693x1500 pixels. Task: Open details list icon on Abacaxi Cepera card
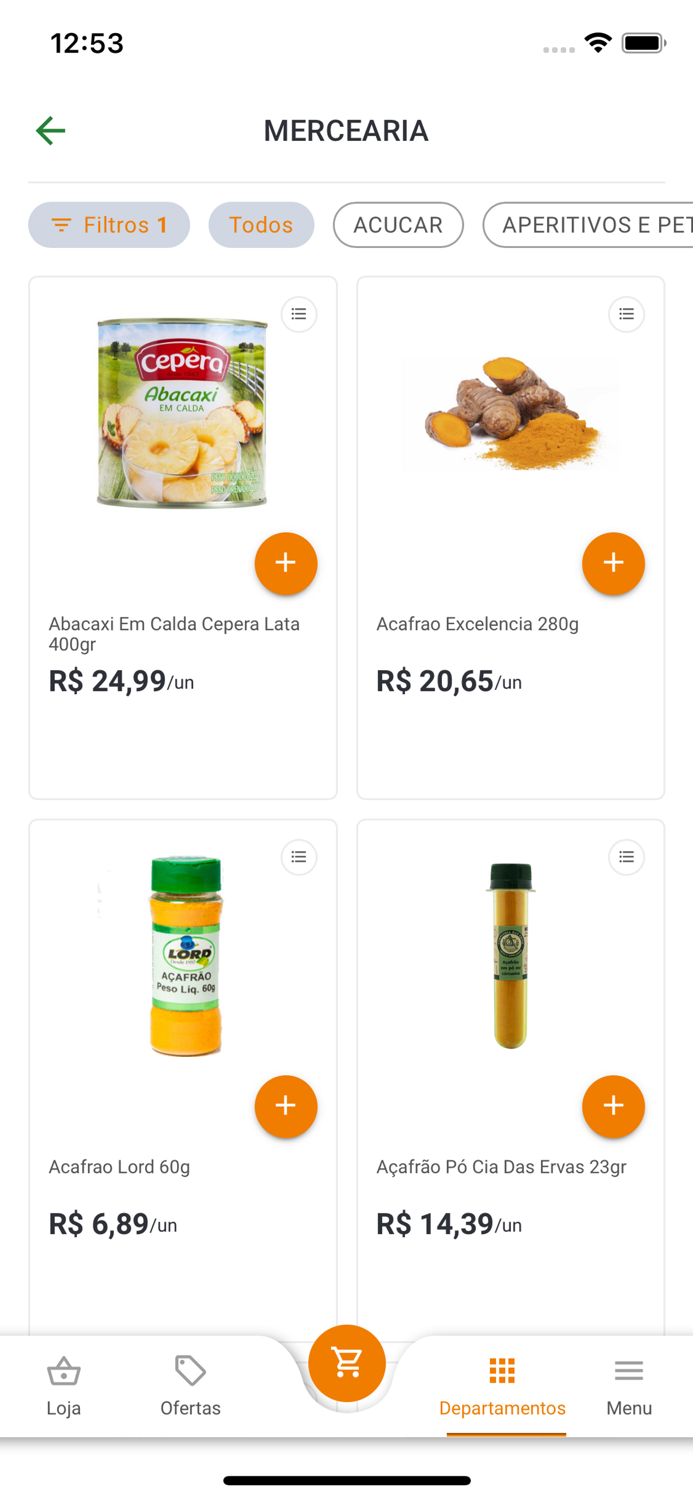(298, 313)
